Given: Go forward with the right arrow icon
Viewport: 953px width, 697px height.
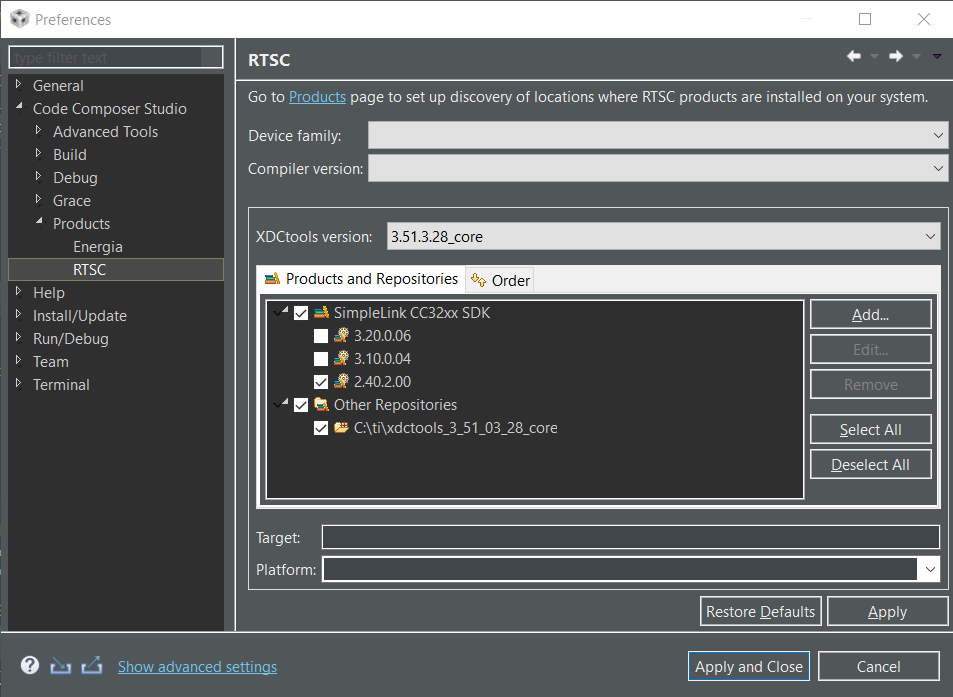Looking at the screenshot, I should 895,57.
